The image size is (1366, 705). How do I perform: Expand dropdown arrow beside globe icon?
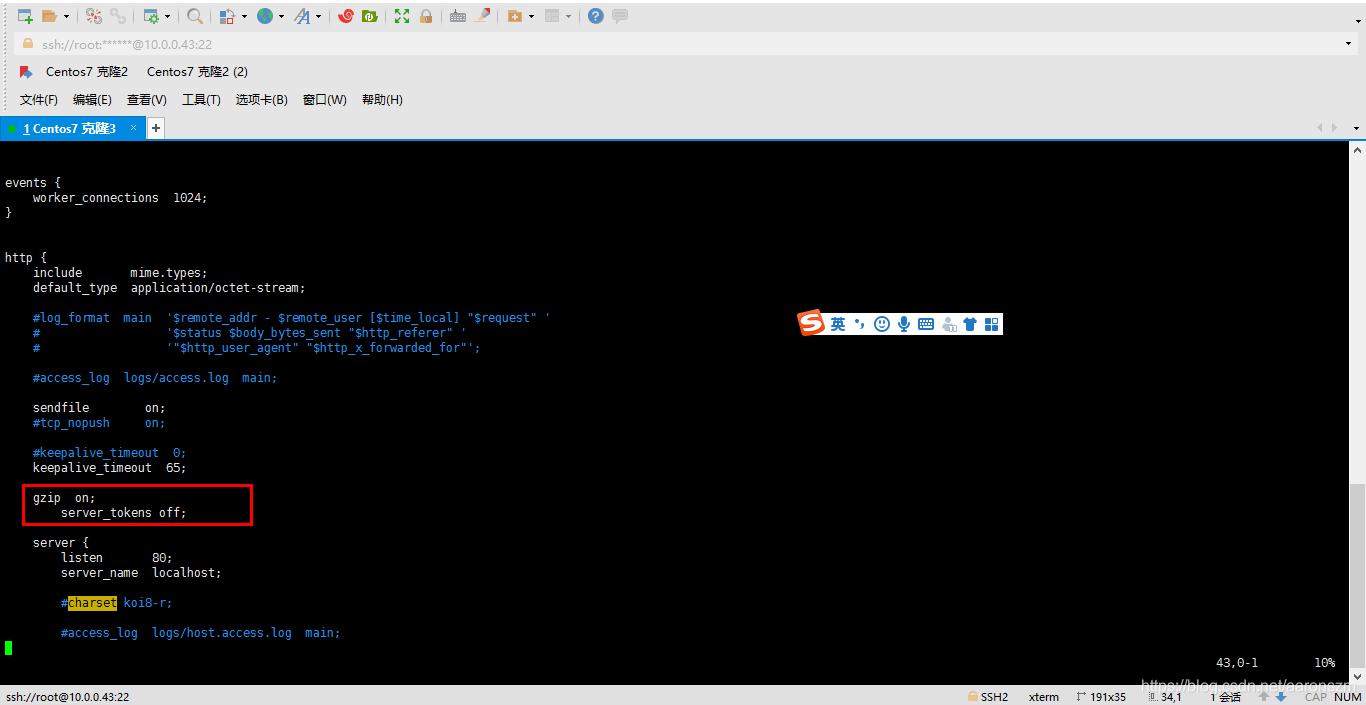tap(281, 16)
